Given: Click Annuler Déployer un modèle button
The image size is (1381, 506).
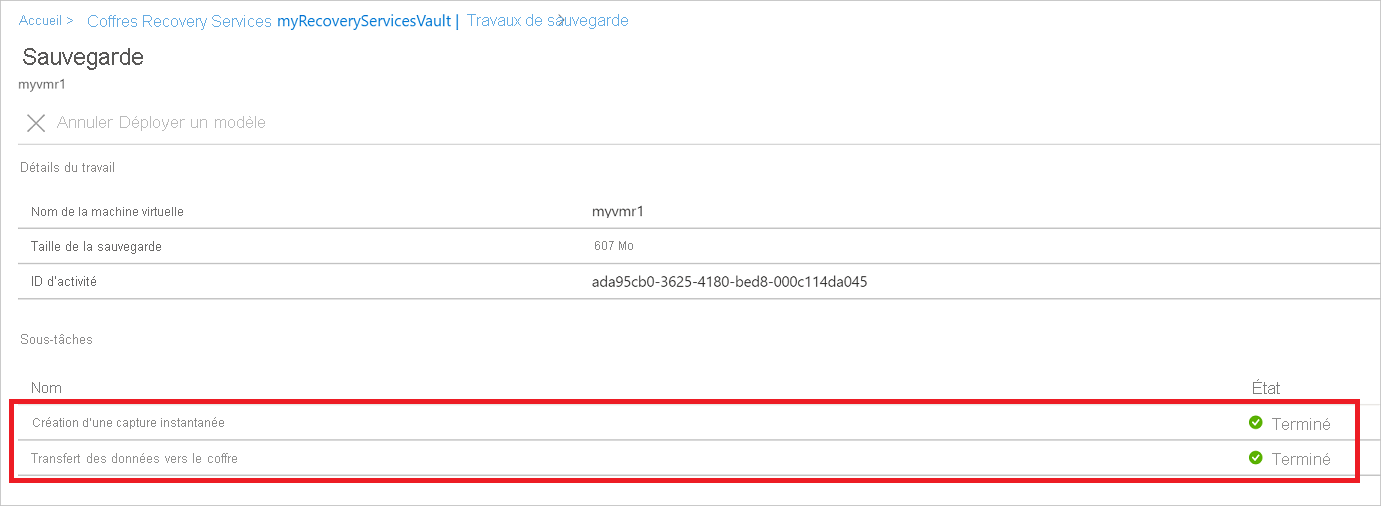Looking at the screenshot, I should point(161,122).
